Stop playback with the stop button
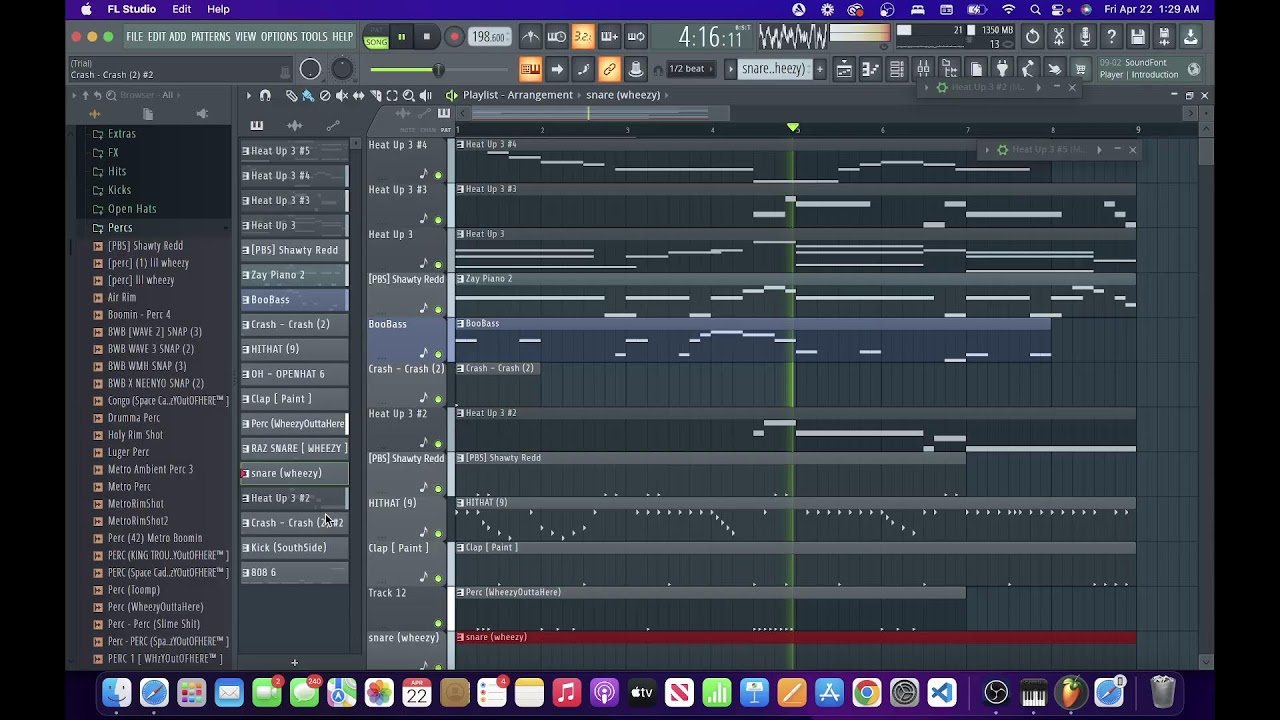 click(427, 37)
